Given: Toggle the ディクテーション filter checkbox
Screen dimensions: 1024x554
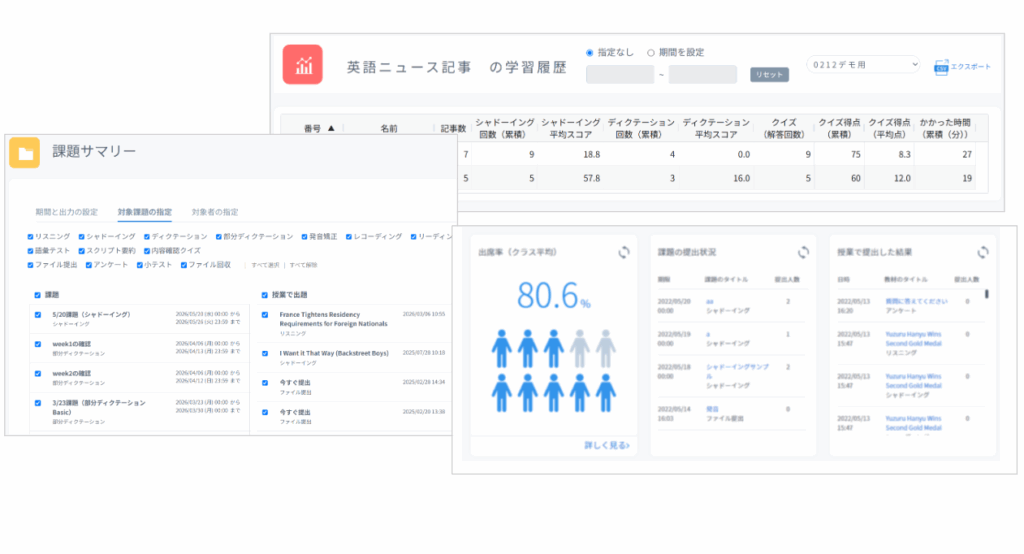Looking at the screenshot, I should pyautogui.click(x=147, y=237).
